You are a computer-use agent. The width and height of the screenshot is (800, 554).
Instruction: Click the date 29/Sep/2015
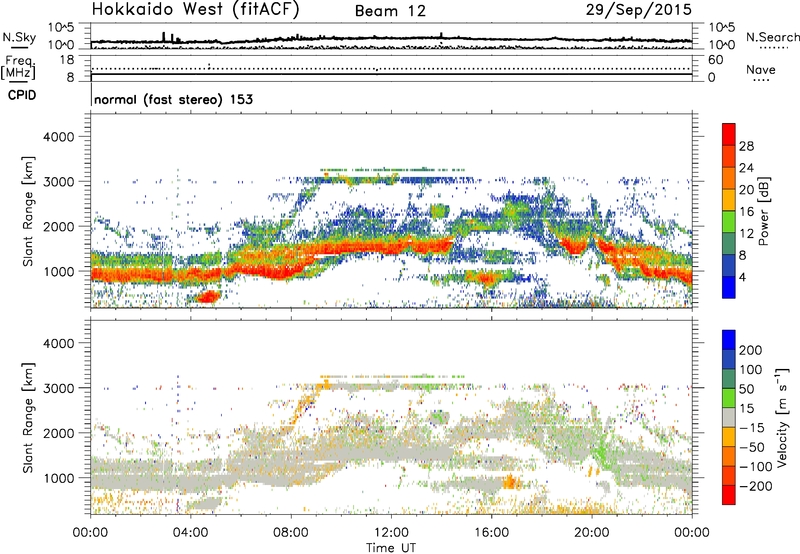click(638, 10)
